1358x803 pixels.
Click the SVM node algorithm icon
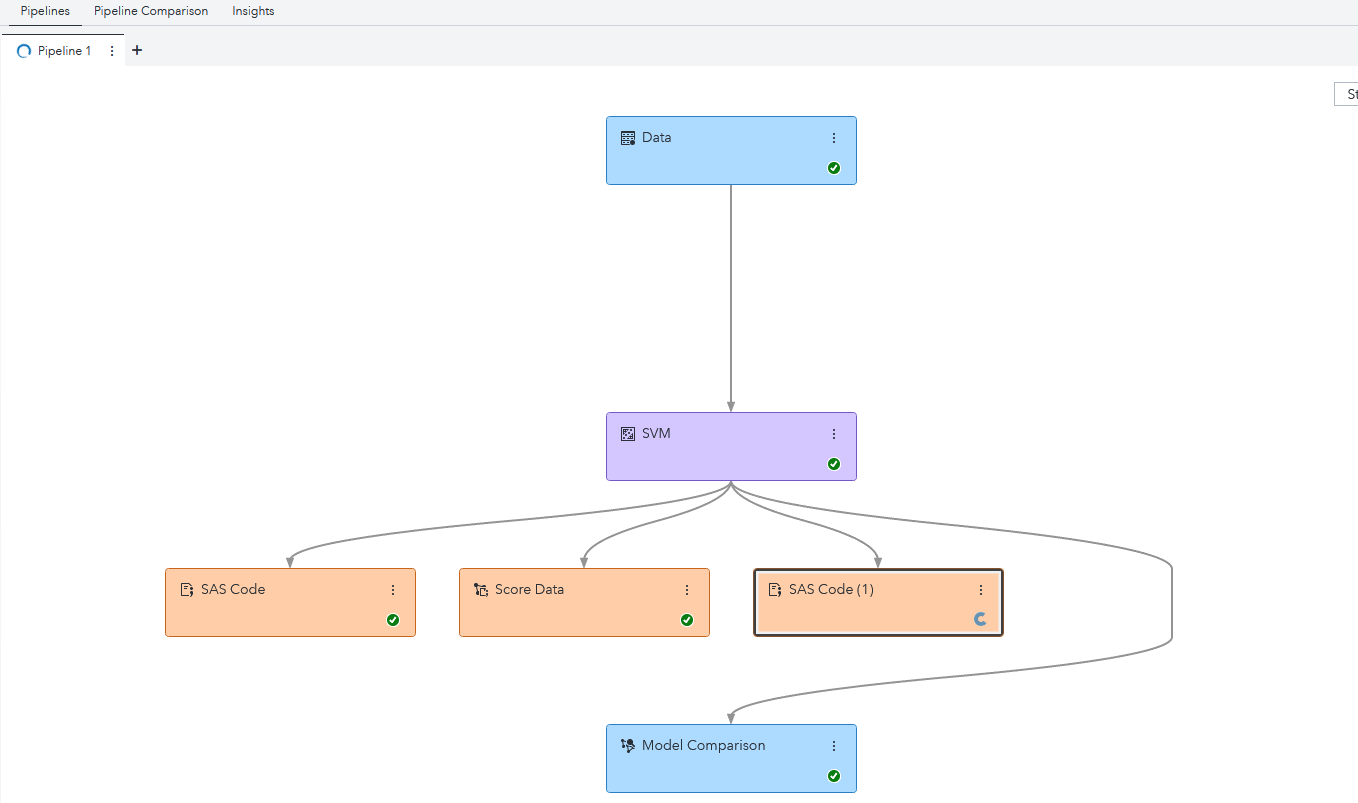pos(628,433)
